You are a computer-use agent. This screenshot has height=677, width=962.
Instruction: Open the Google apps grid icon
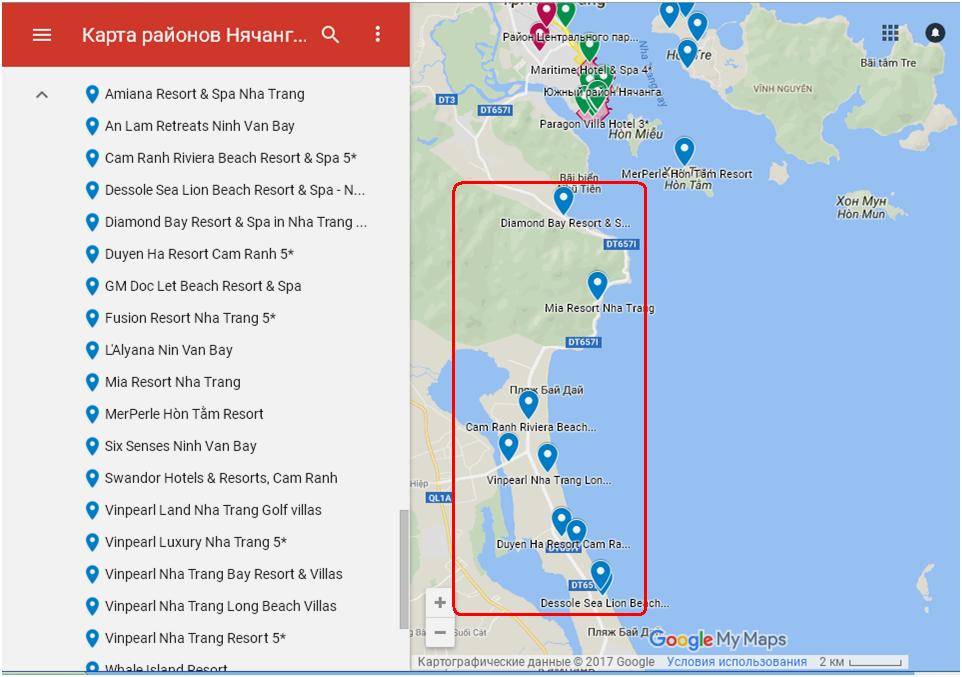[890, 33]
